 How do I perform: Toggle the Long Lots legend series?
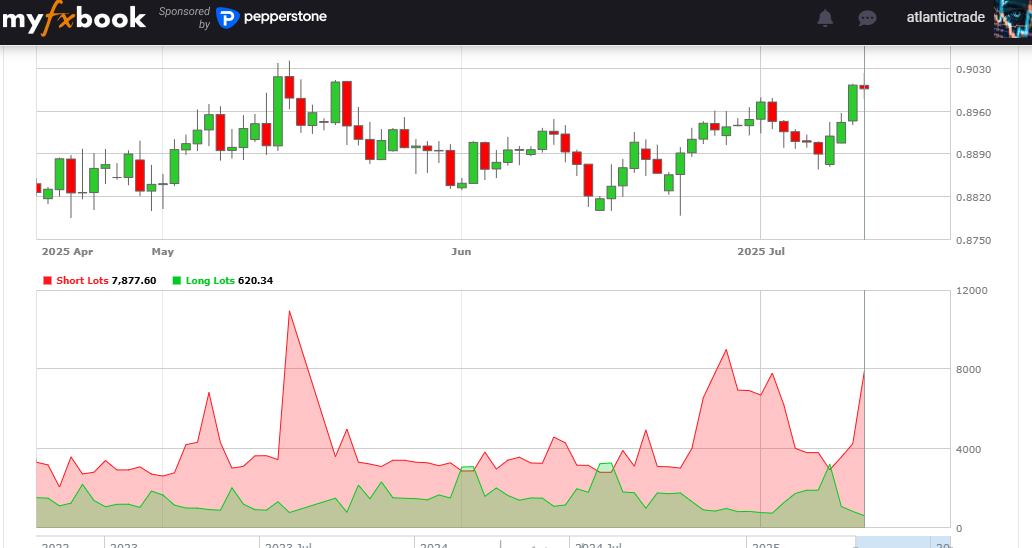click(x=222, y=280)
